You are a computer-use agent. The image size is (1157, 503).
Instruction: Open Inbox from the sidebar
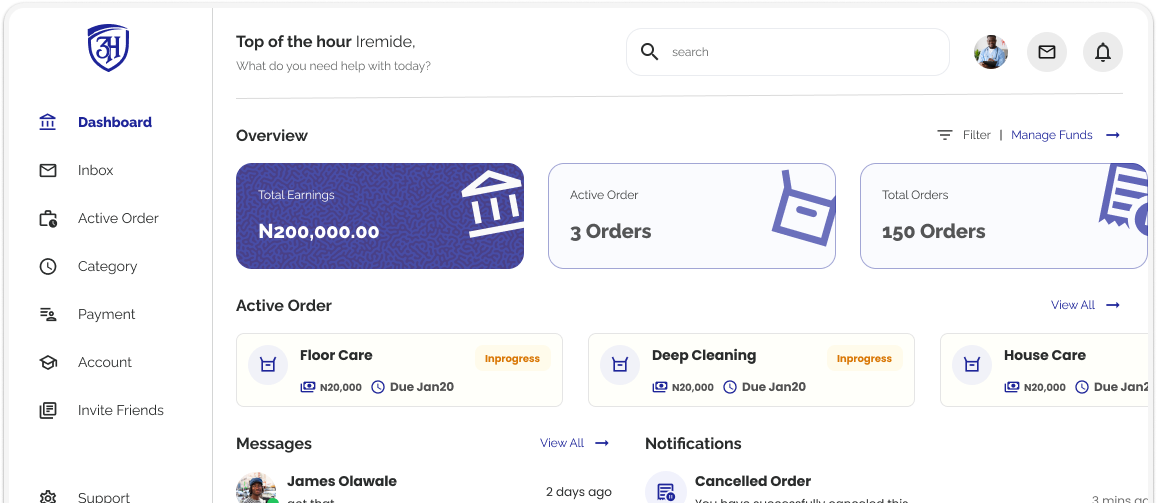[x=95, y=170]
